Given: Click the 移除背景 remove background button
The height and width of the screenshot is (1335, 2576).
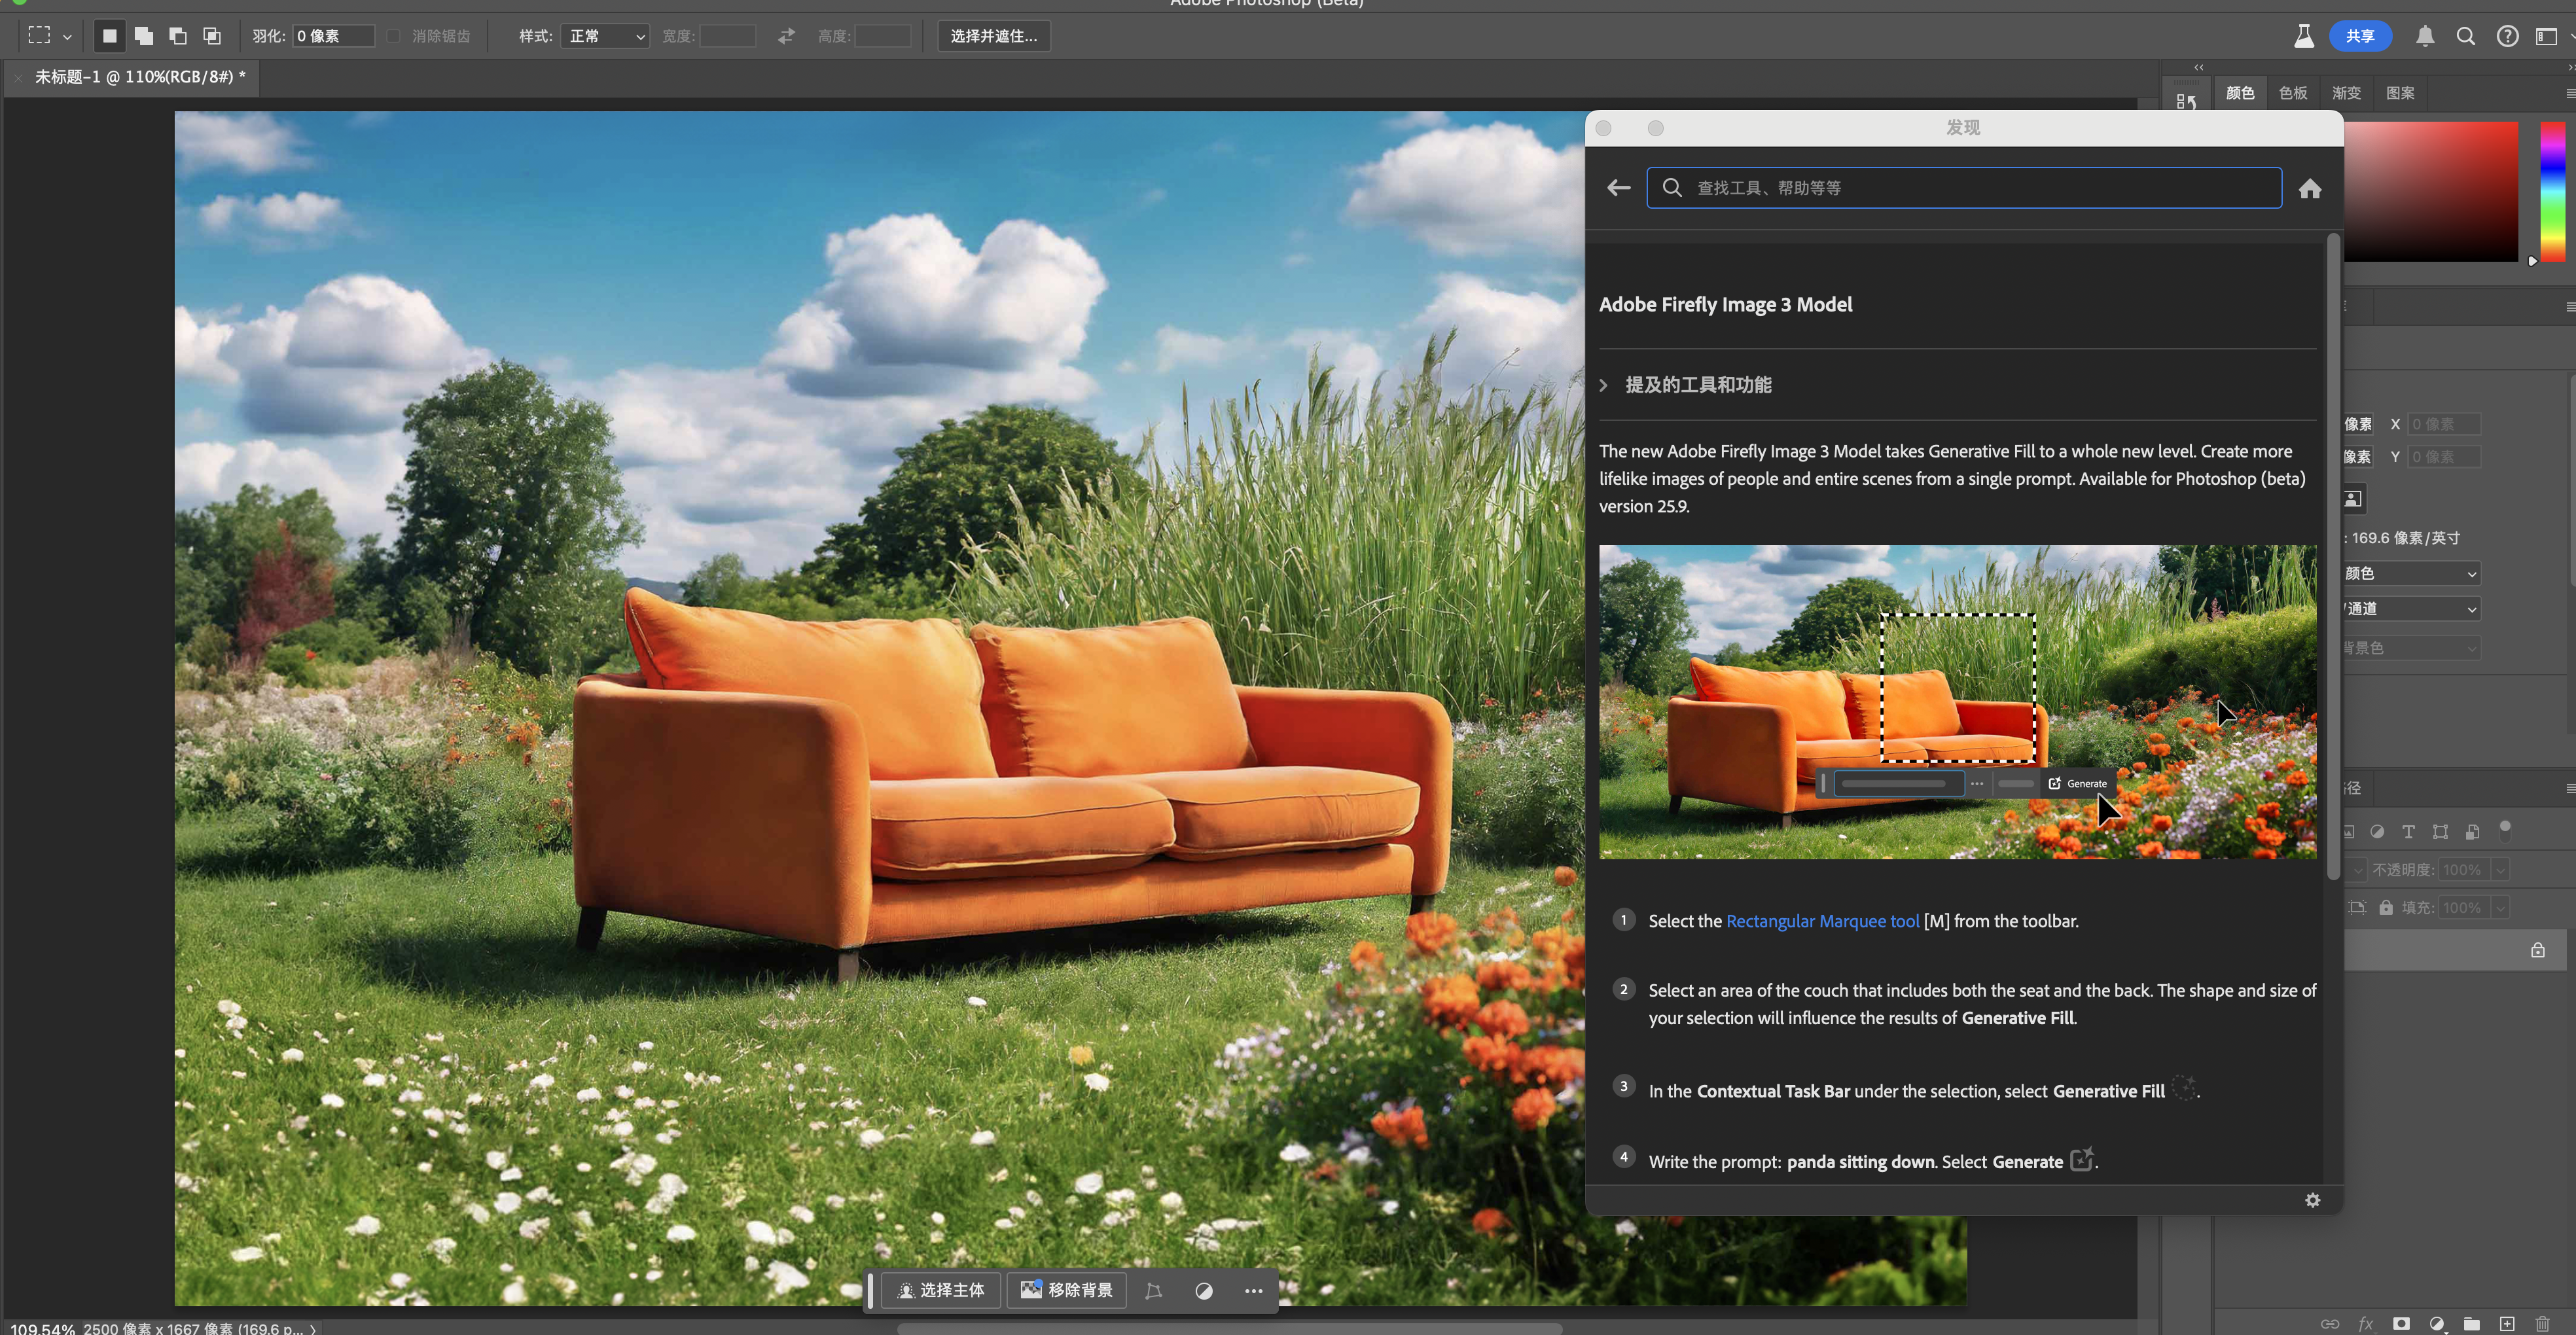Looking at the screenshot, I should [1066, 1290].
